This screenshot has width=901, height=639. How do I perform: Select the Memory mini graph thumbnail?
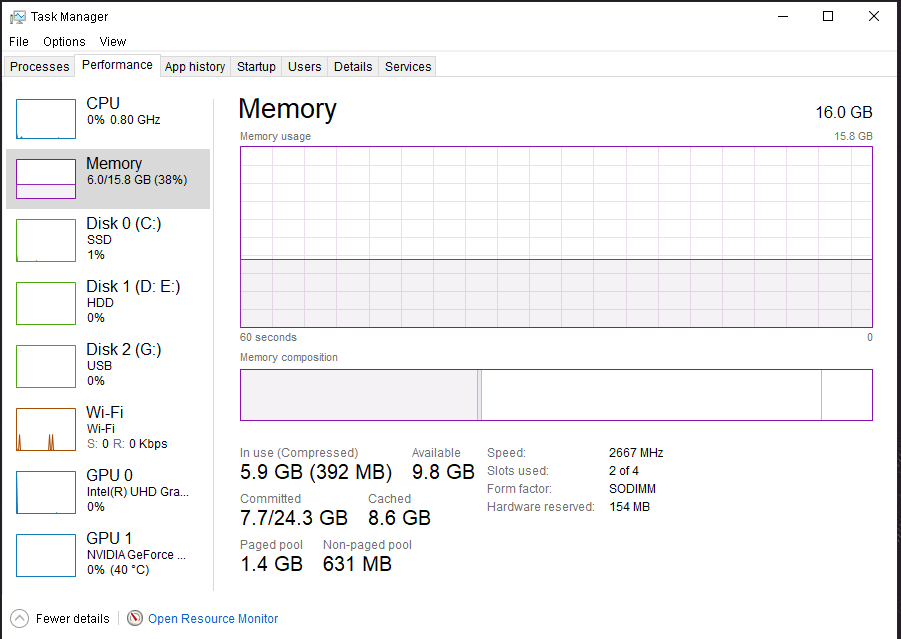pos(46,179)
